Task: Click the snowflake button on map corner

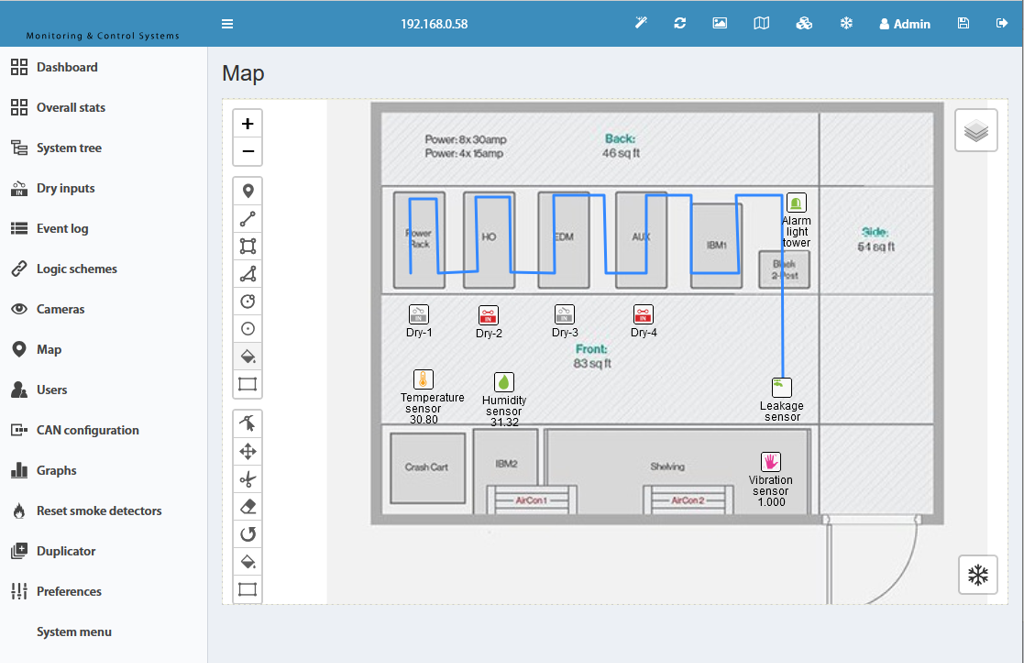Action: coord(978,575)
